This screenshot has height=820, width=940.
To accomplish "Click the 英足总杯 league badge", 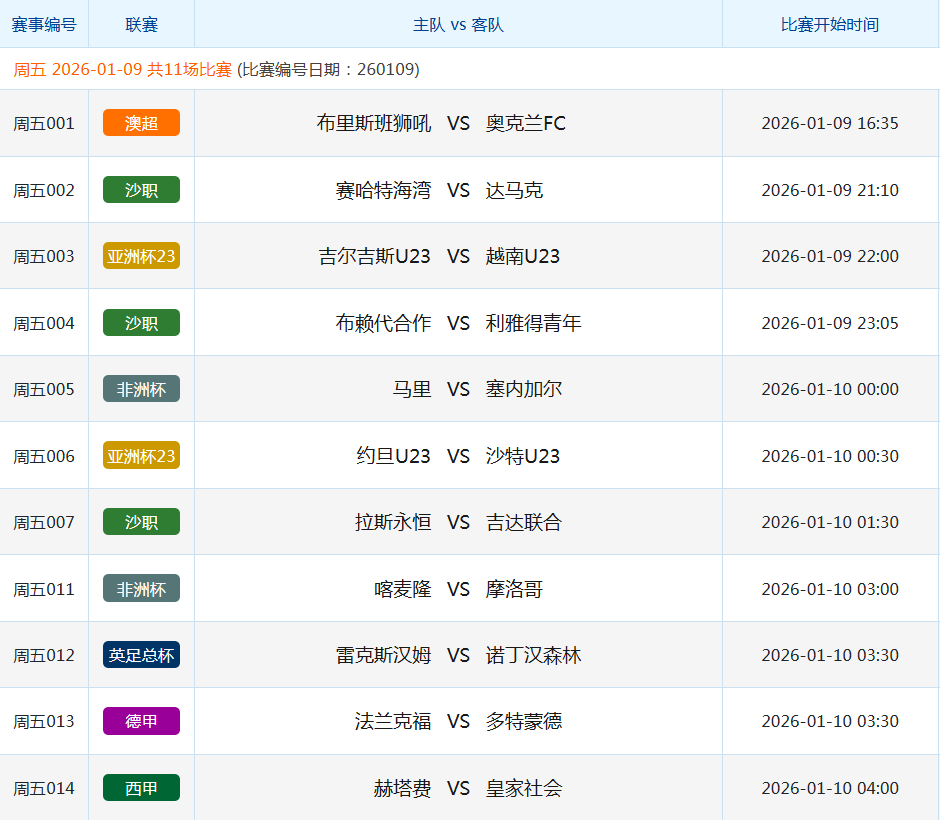I will [141, 655].
